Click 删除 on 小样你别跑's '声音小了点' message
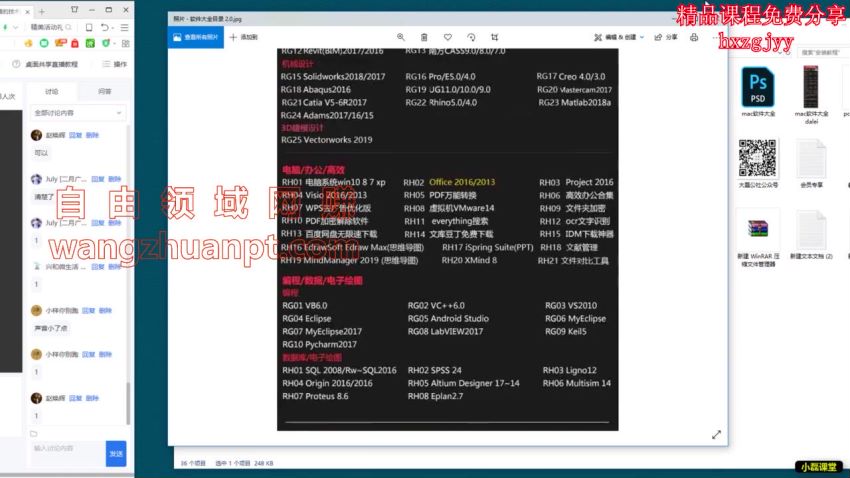The height and width of the screenshot is (478, 850). [105, 311]
